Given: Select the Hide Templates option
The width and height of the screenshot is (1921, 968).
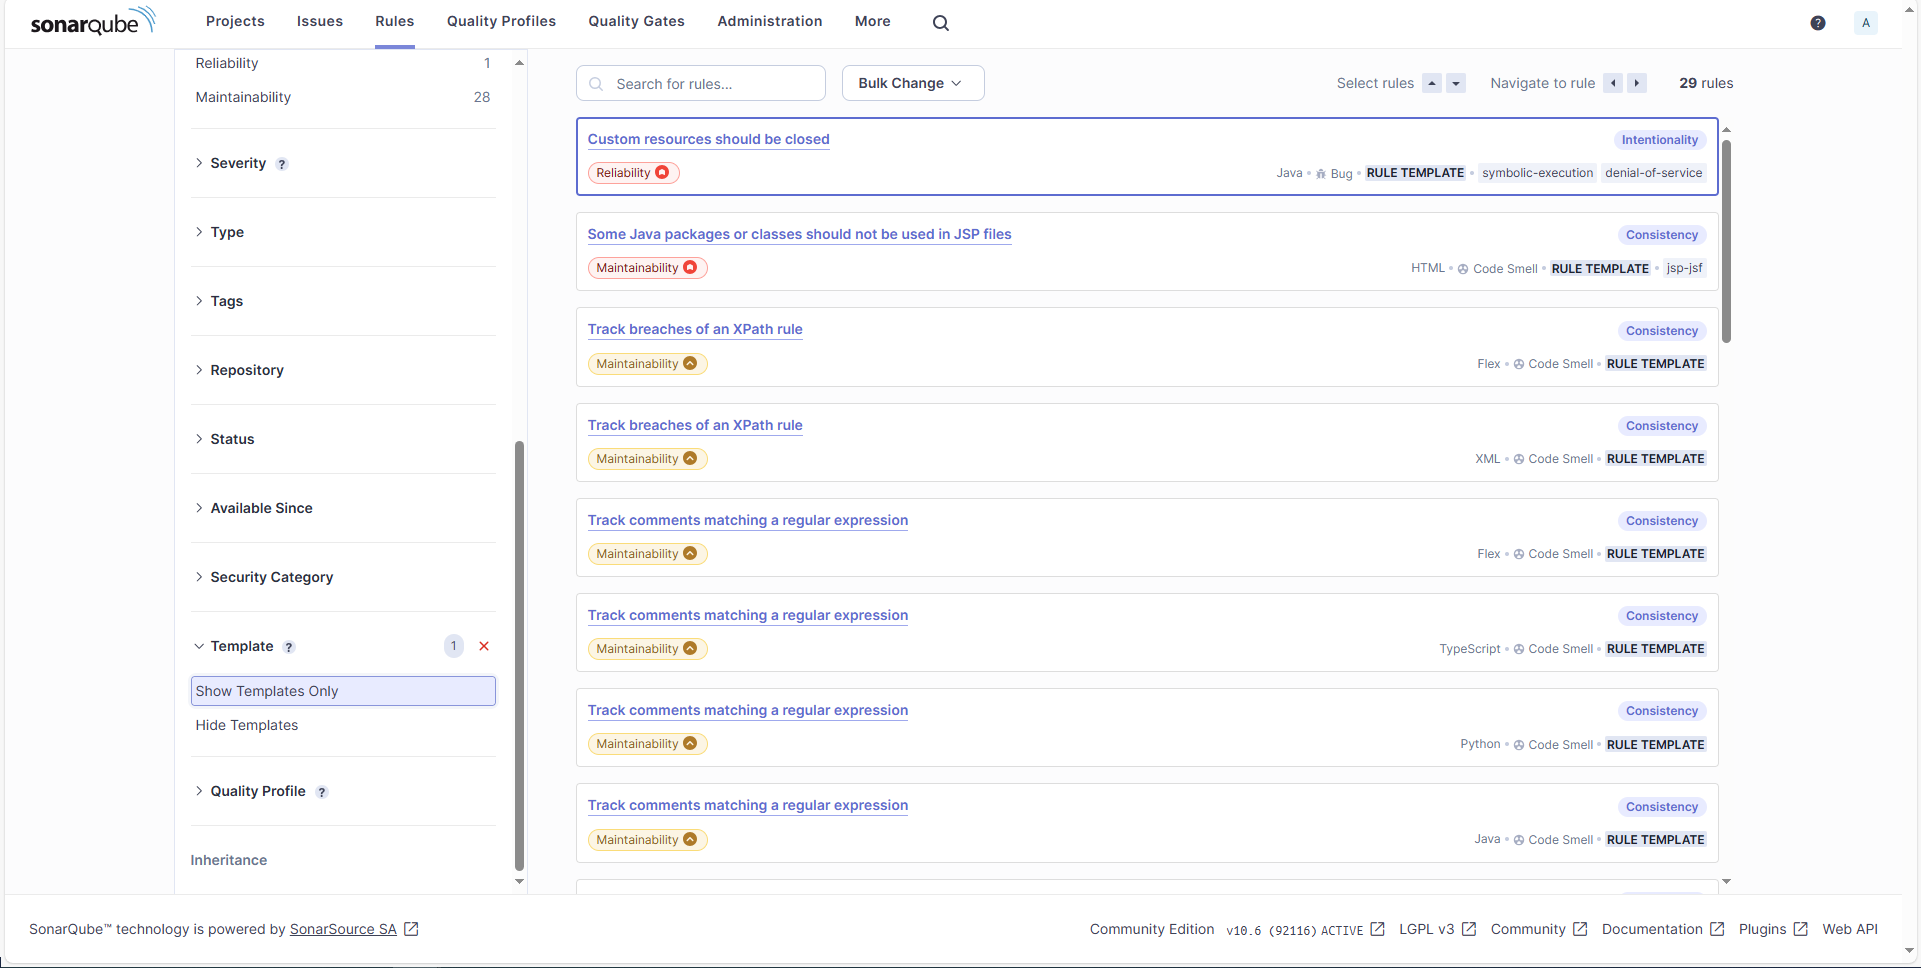Looking at the screenshot, I should (x=247, y=725).
